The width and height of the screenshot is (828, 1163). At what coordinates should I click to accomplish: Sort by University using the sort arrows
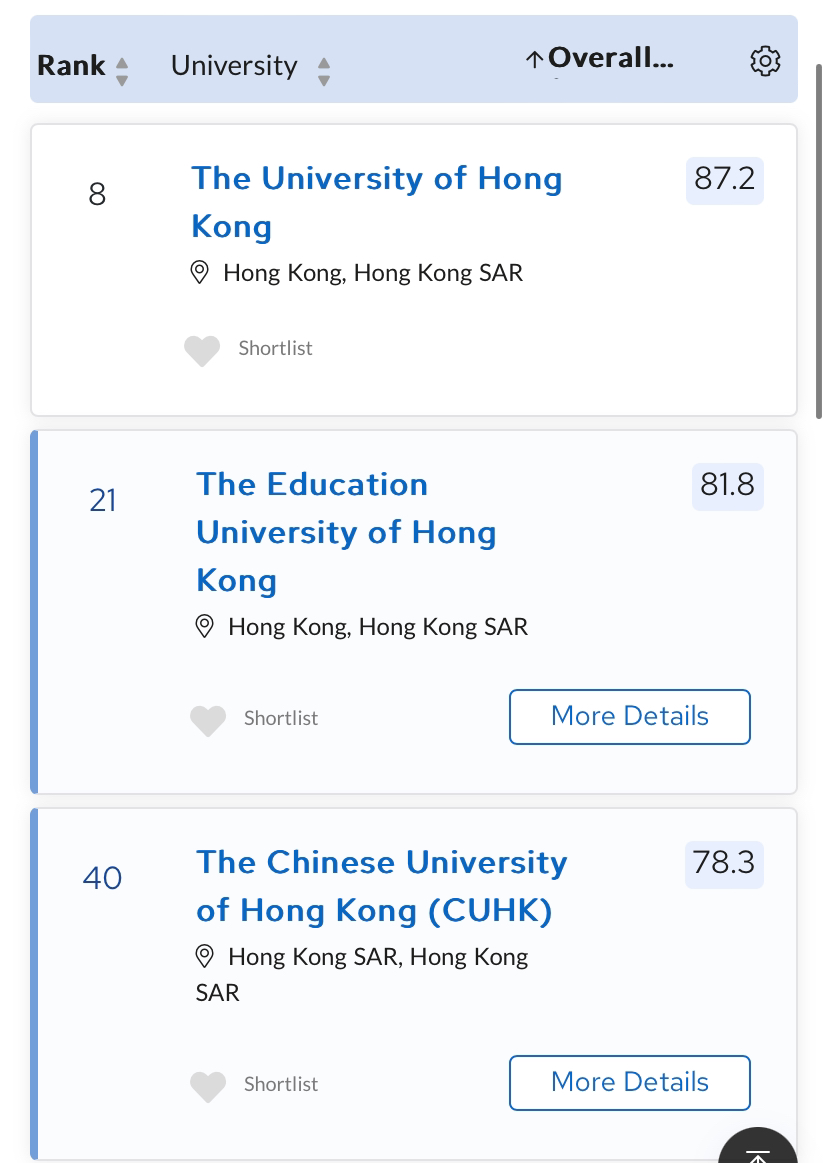[x=324, y=71]
